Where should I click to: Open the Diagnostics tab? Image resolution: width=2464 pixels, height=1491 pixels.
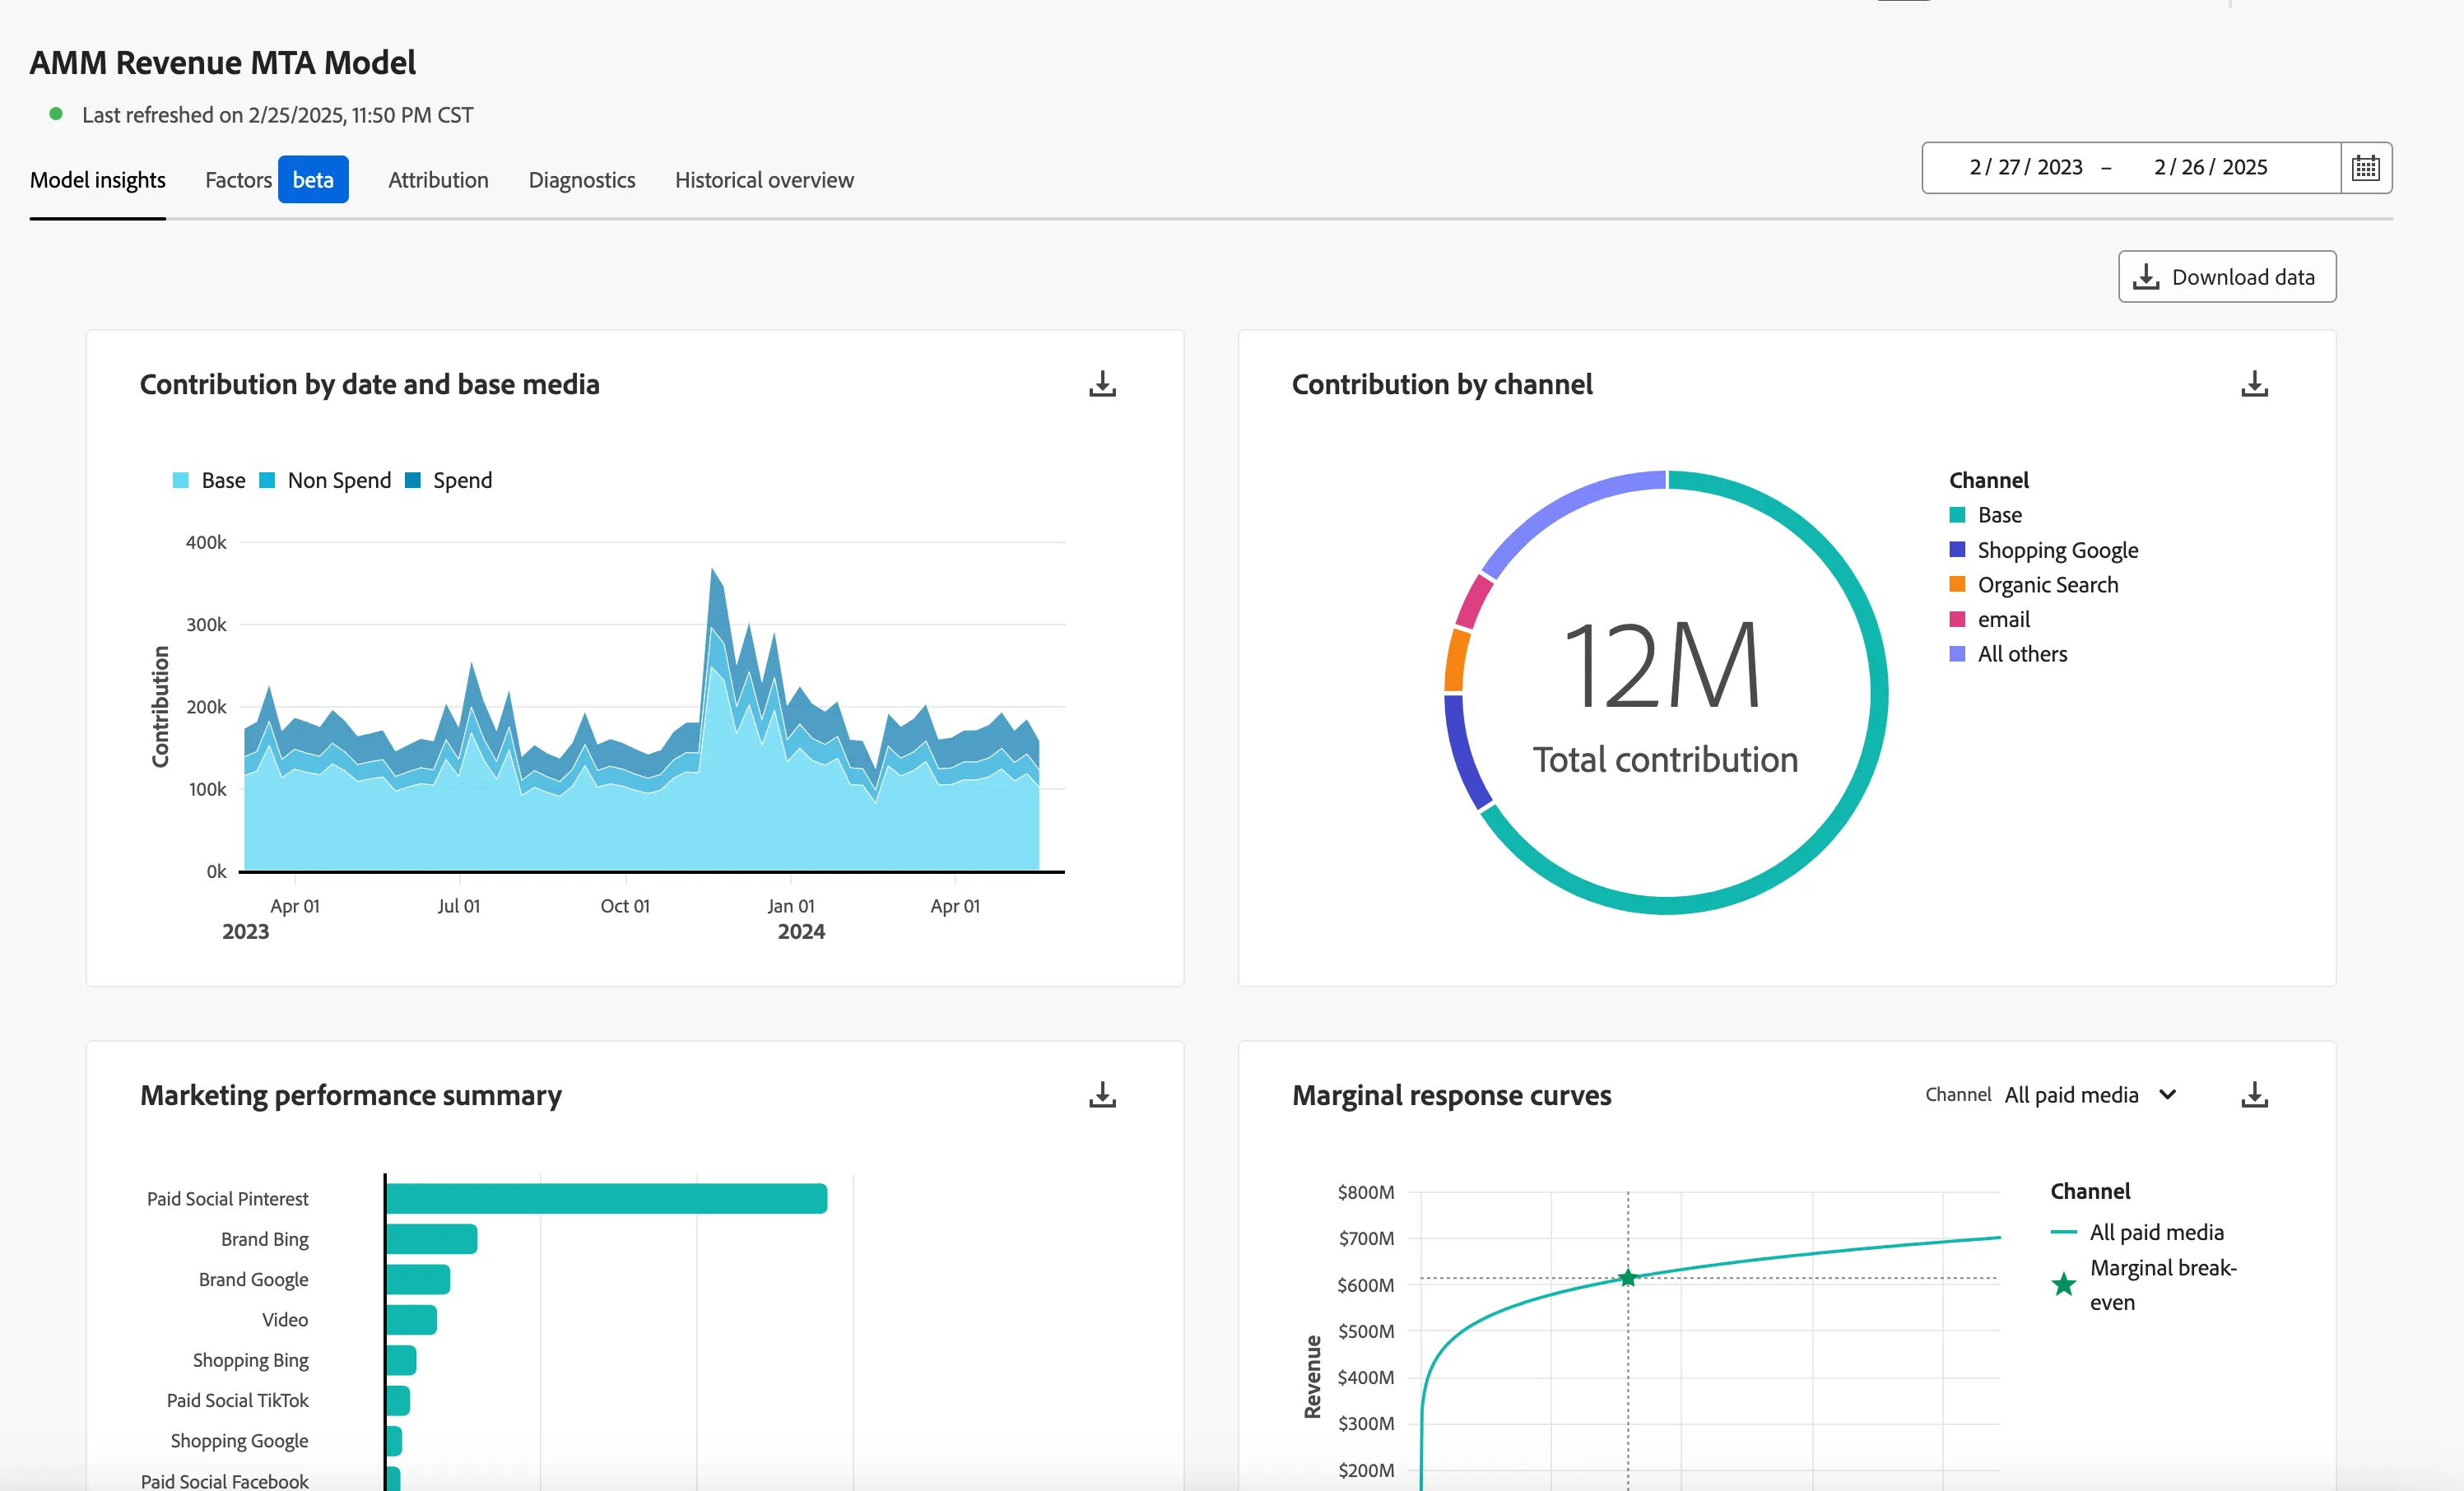[582, 180]
